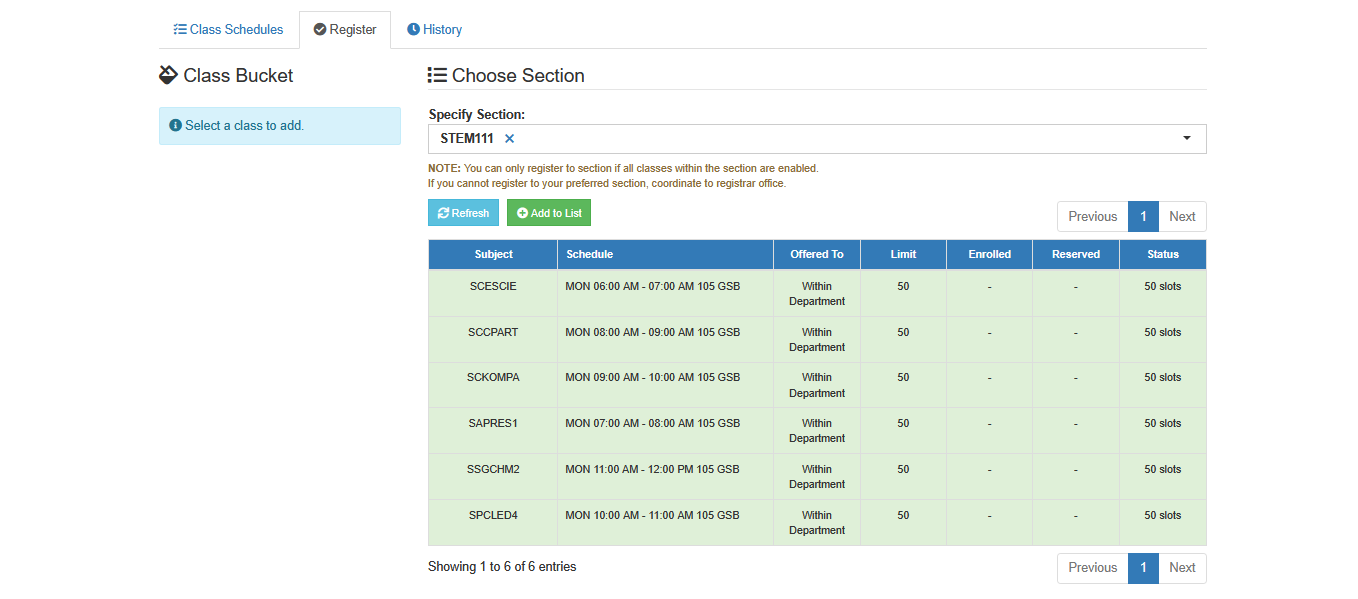
Task: Click page 1 in the bottom pagination
Action: pyautogui.click(x=1143, y=568)
